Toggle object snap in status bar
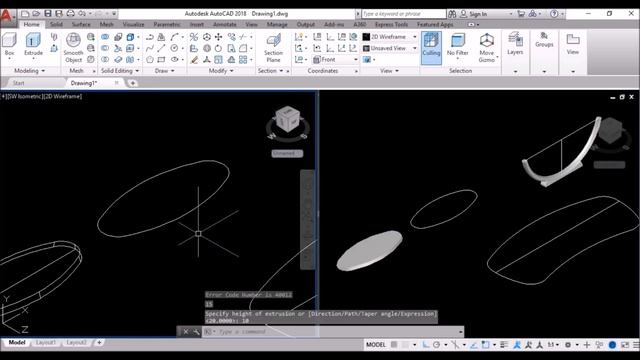Screen dimensions: 640x360 (x=485, y=344)
